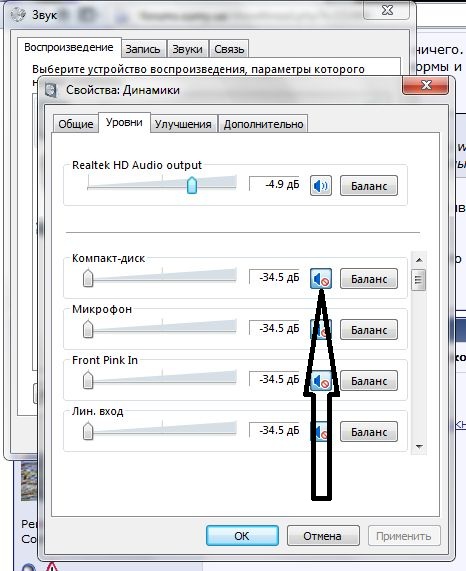Mute the Realtek HD Audio output speaker
Image resolution: width=466 pixels, height=571 pixels.
click(321, 186)
